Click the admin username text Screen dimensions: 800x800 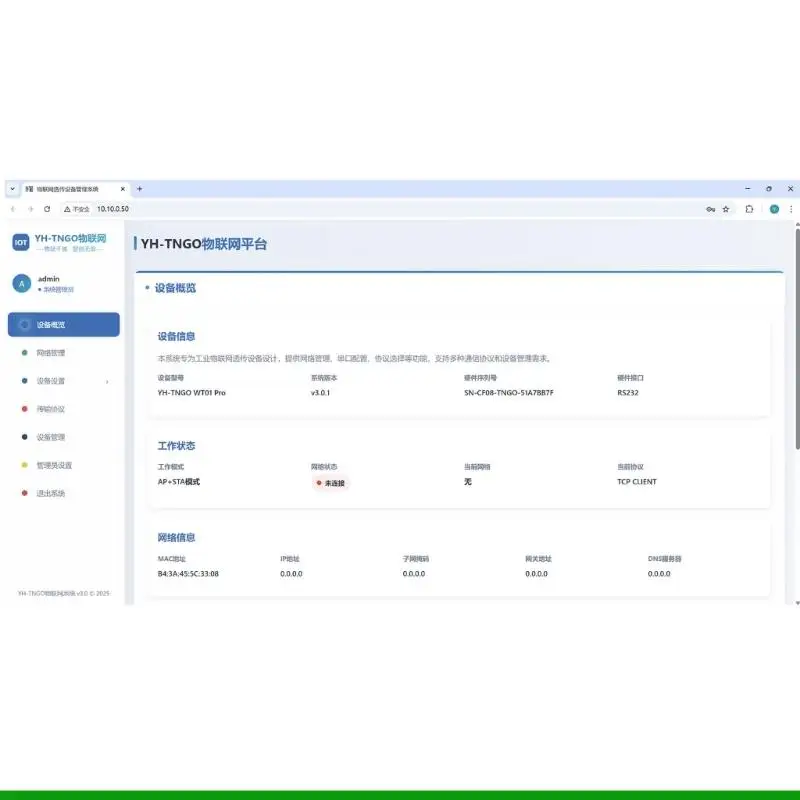coord(48,279)
